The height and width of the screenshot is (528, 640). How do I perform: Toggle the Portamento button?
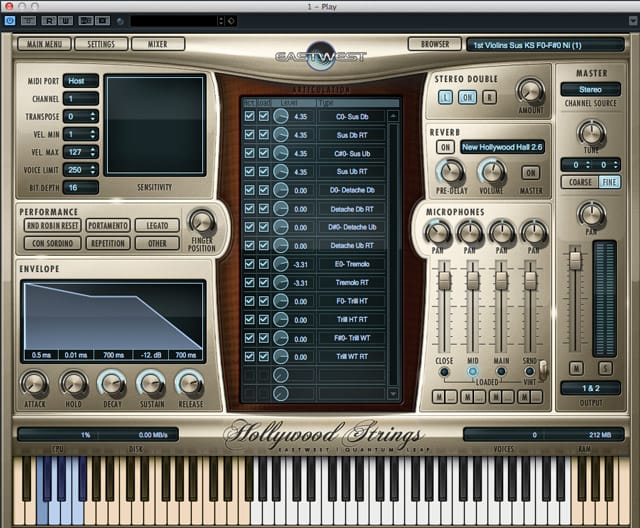(108, 225)
